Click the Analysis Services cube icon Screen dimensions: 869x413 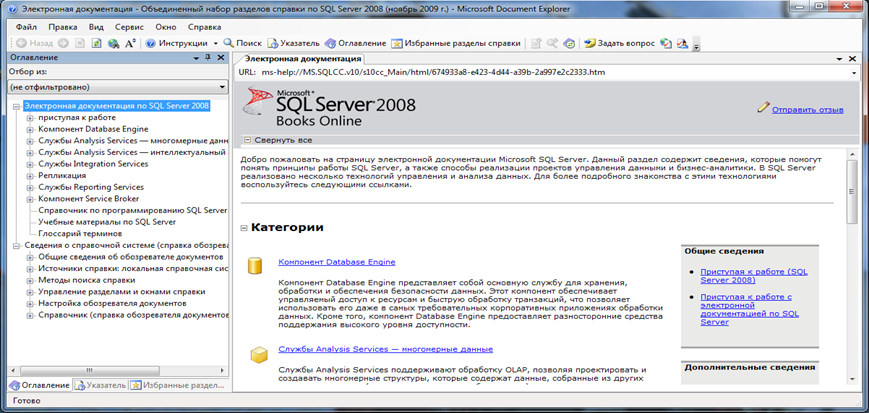coord(258,355)
